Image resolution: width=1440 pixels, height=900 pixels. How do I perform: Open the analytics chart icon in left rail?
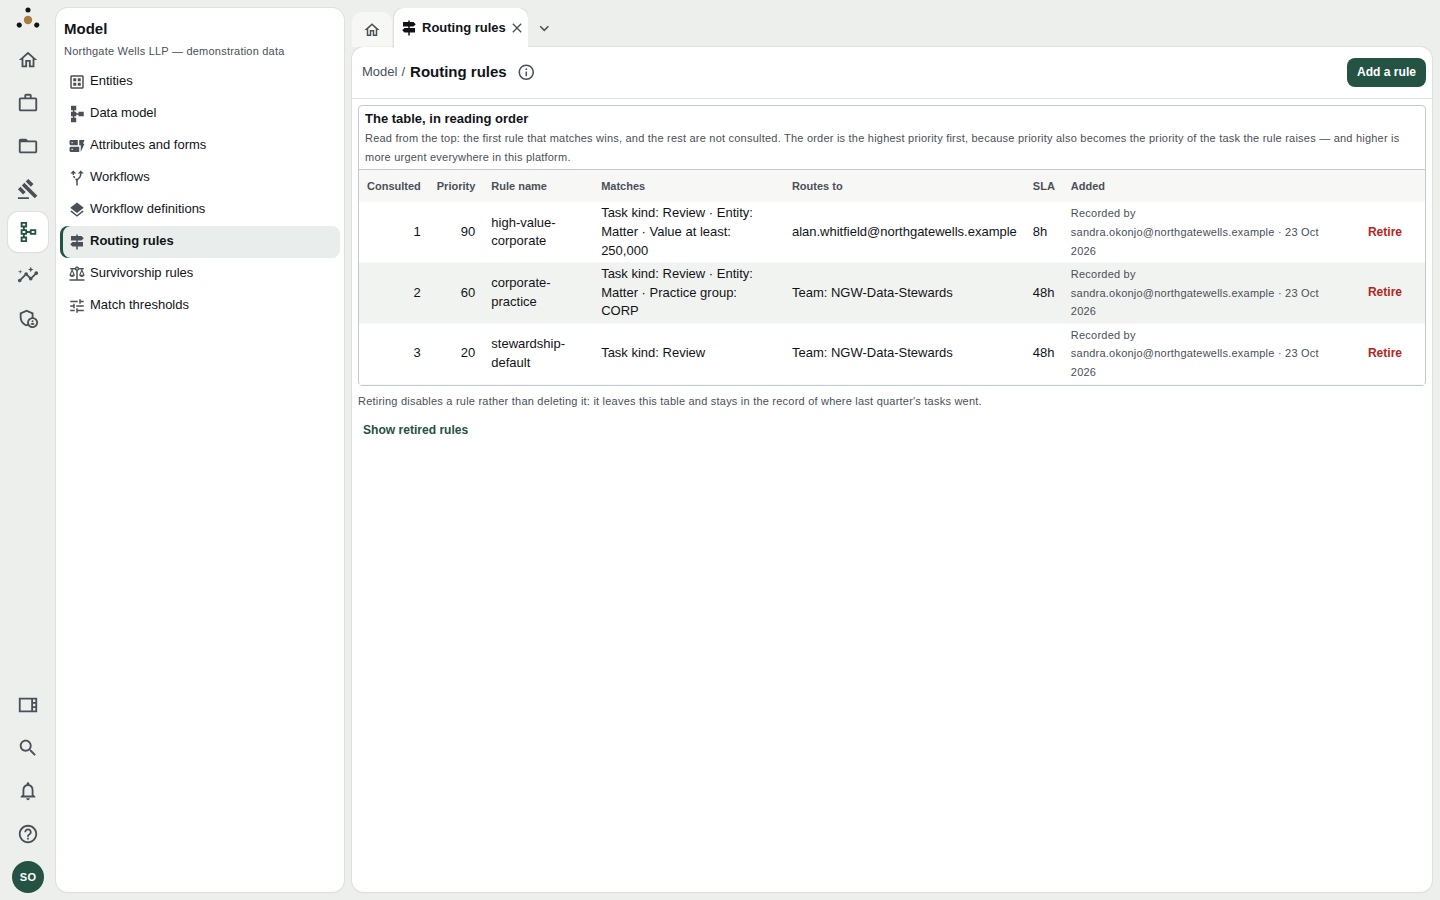(28, 275)
